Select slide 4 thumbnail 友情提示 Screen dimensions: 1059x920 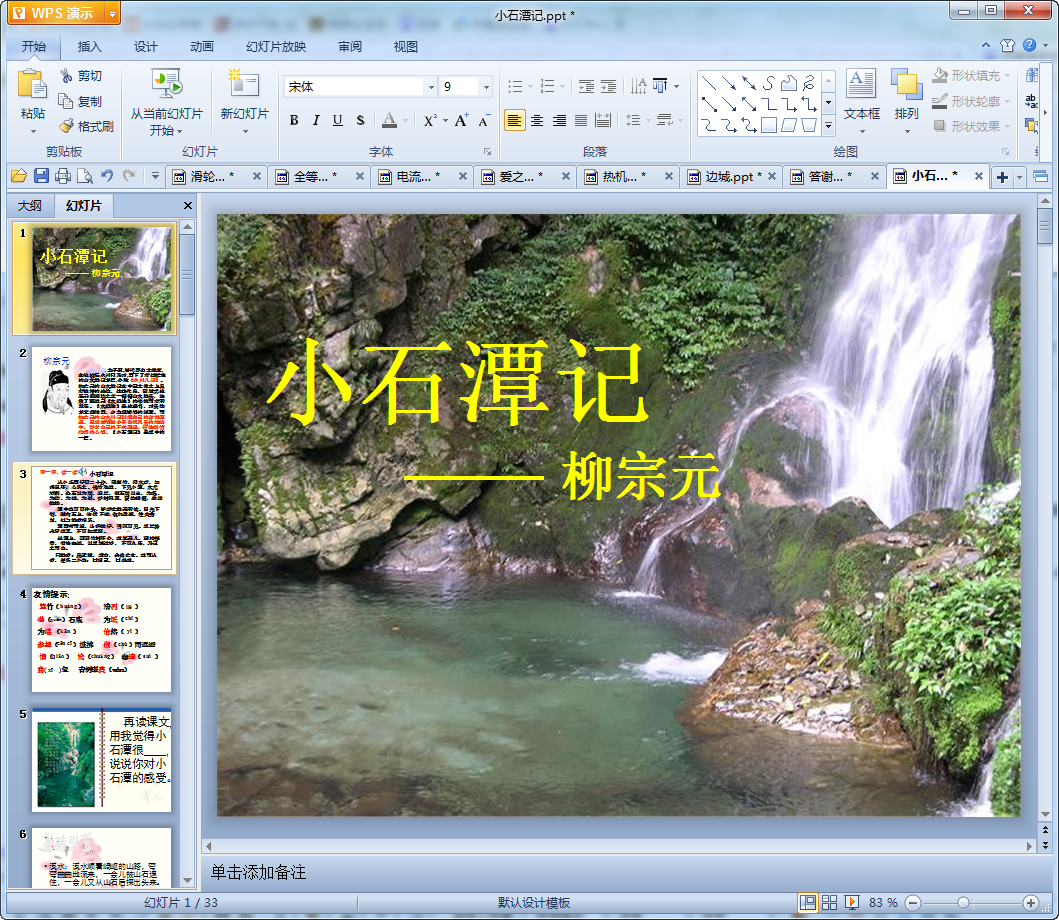(x=101, y=639)
